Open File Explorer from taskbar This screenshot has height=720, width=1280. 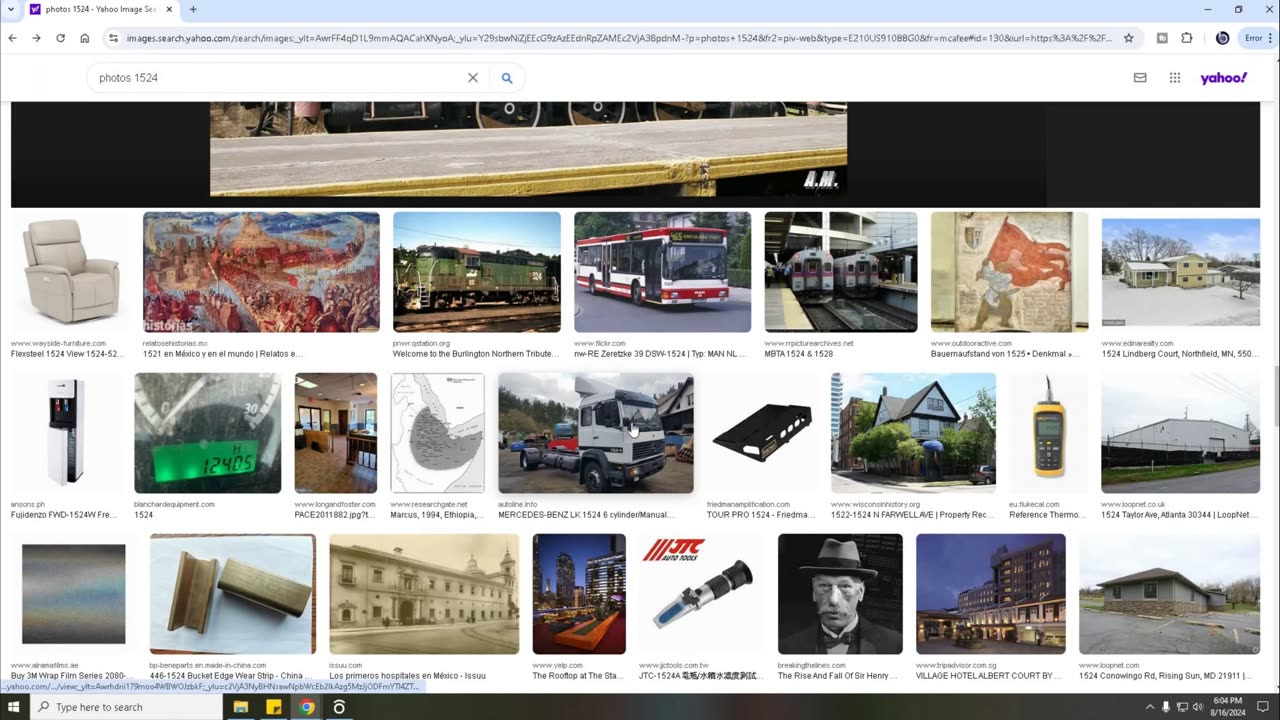(x=241, y=707)
